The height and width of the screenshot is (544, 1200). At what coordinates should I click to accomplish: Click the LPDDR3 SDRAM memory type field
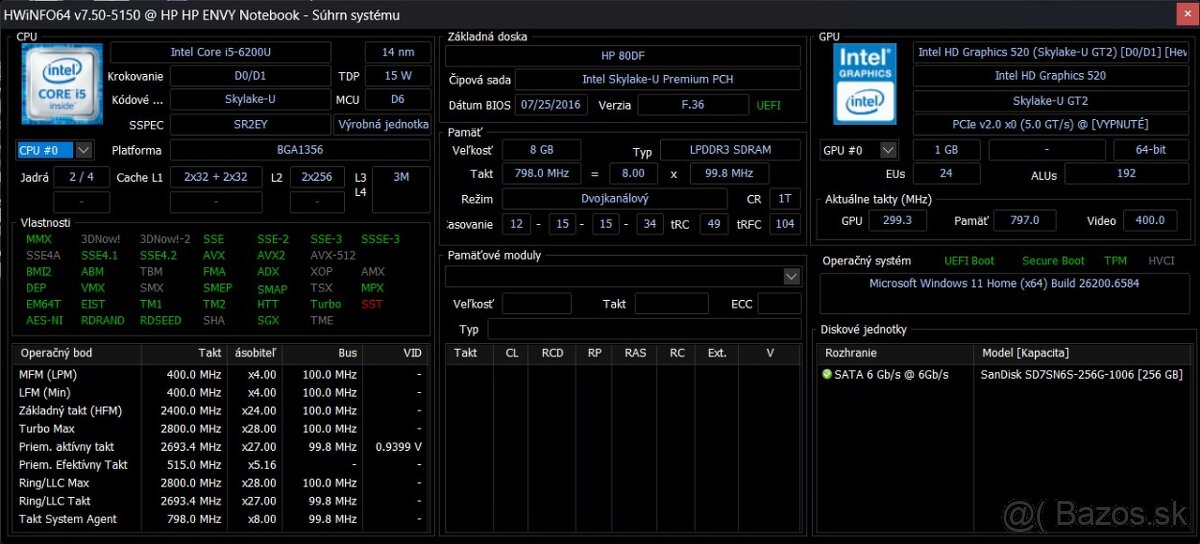[730, 150]
